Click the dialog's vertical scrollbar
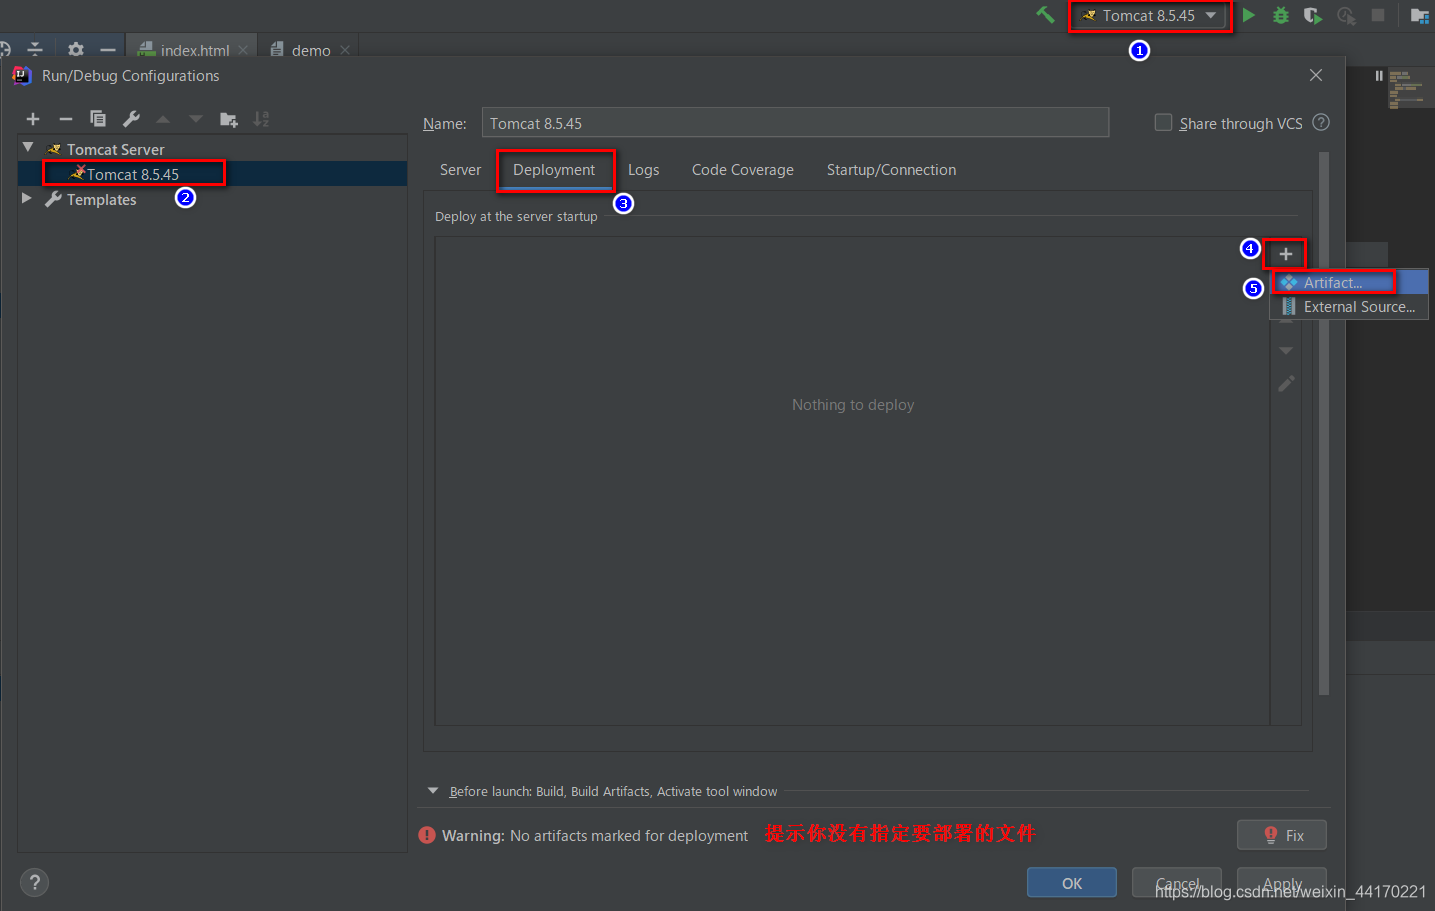1435x911 pixels. (x=1324, y=423)
